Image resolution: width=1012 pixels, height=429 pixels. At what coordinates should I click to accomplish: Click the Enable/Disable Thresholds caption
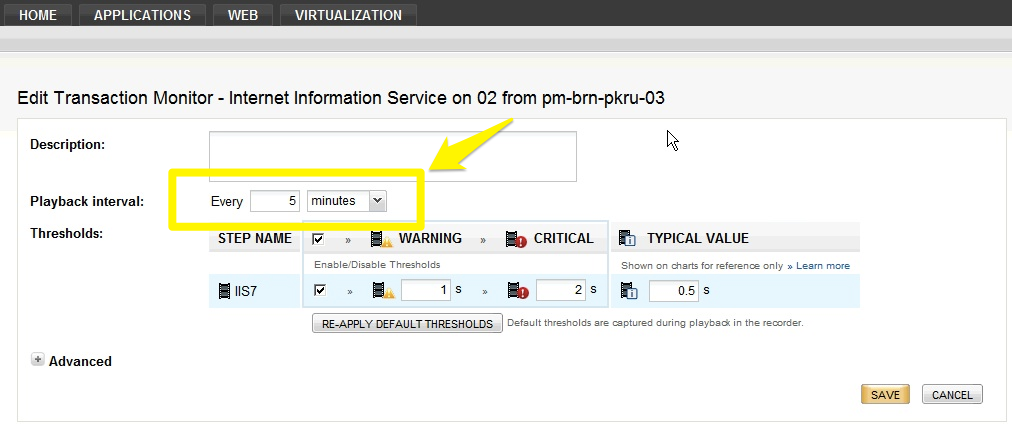click(x=377, y=264)
